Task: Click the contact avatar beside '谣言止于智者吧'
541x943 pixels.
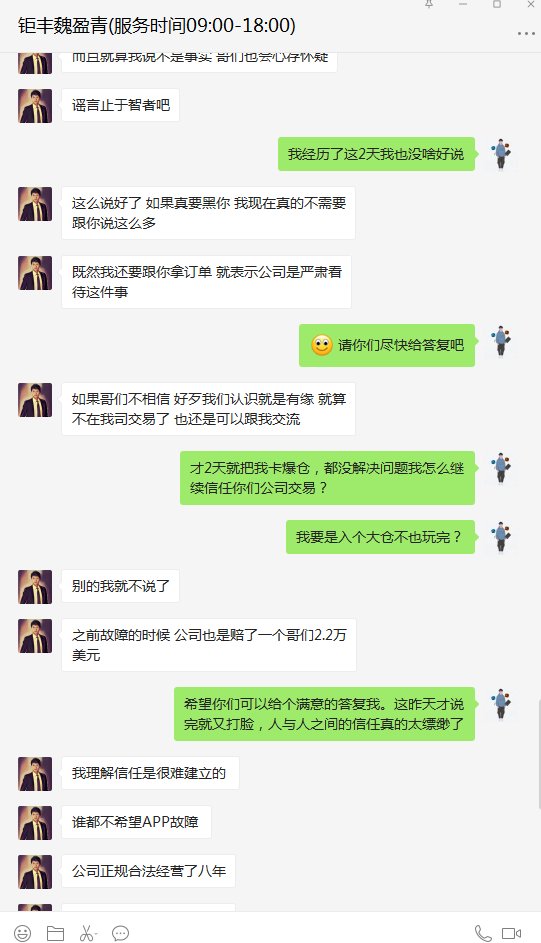Action: [x=35, y=106]
